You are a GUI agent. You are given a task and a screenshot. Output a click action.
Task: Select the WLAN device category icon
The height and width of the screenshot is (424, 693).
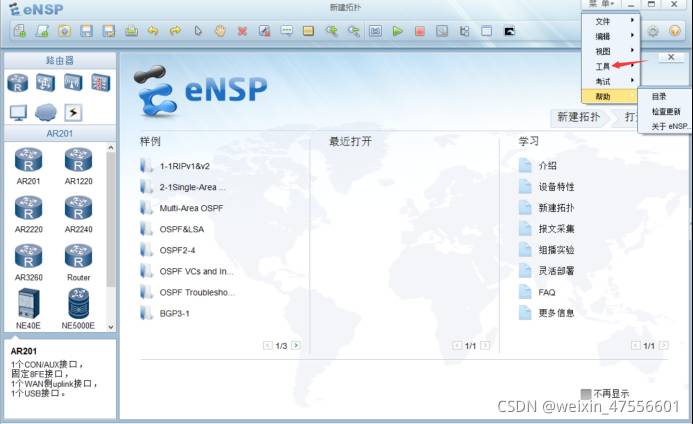(73, 83)
